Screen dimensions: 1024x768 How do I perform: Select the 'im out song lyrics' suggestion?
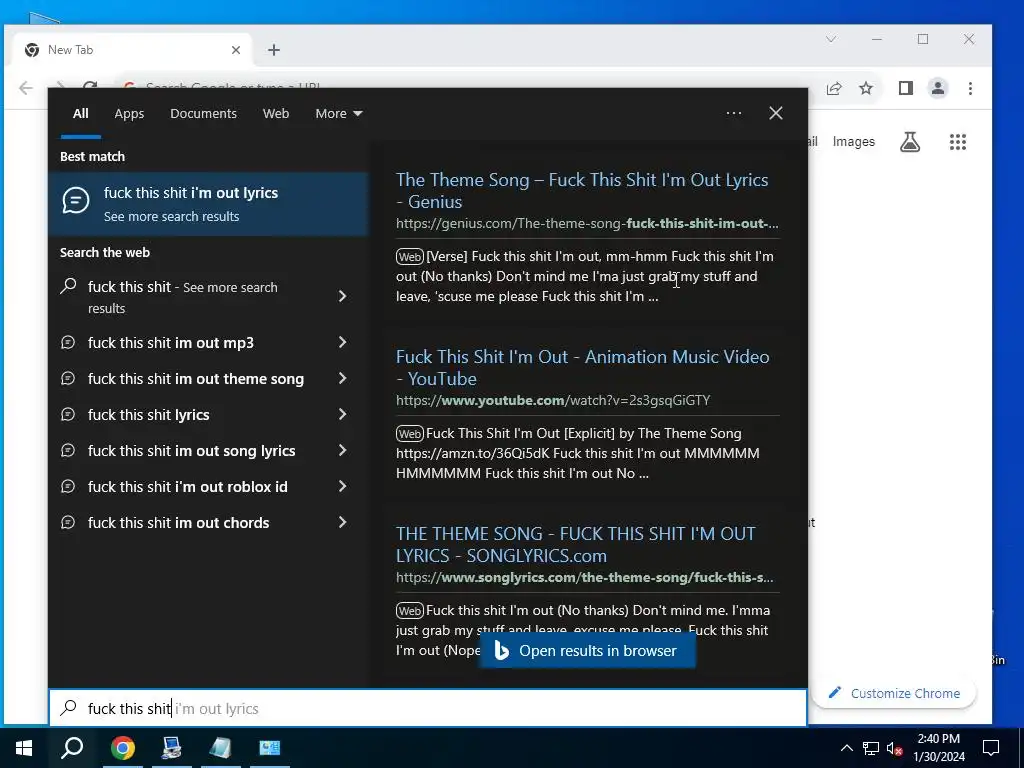(191, 451)
